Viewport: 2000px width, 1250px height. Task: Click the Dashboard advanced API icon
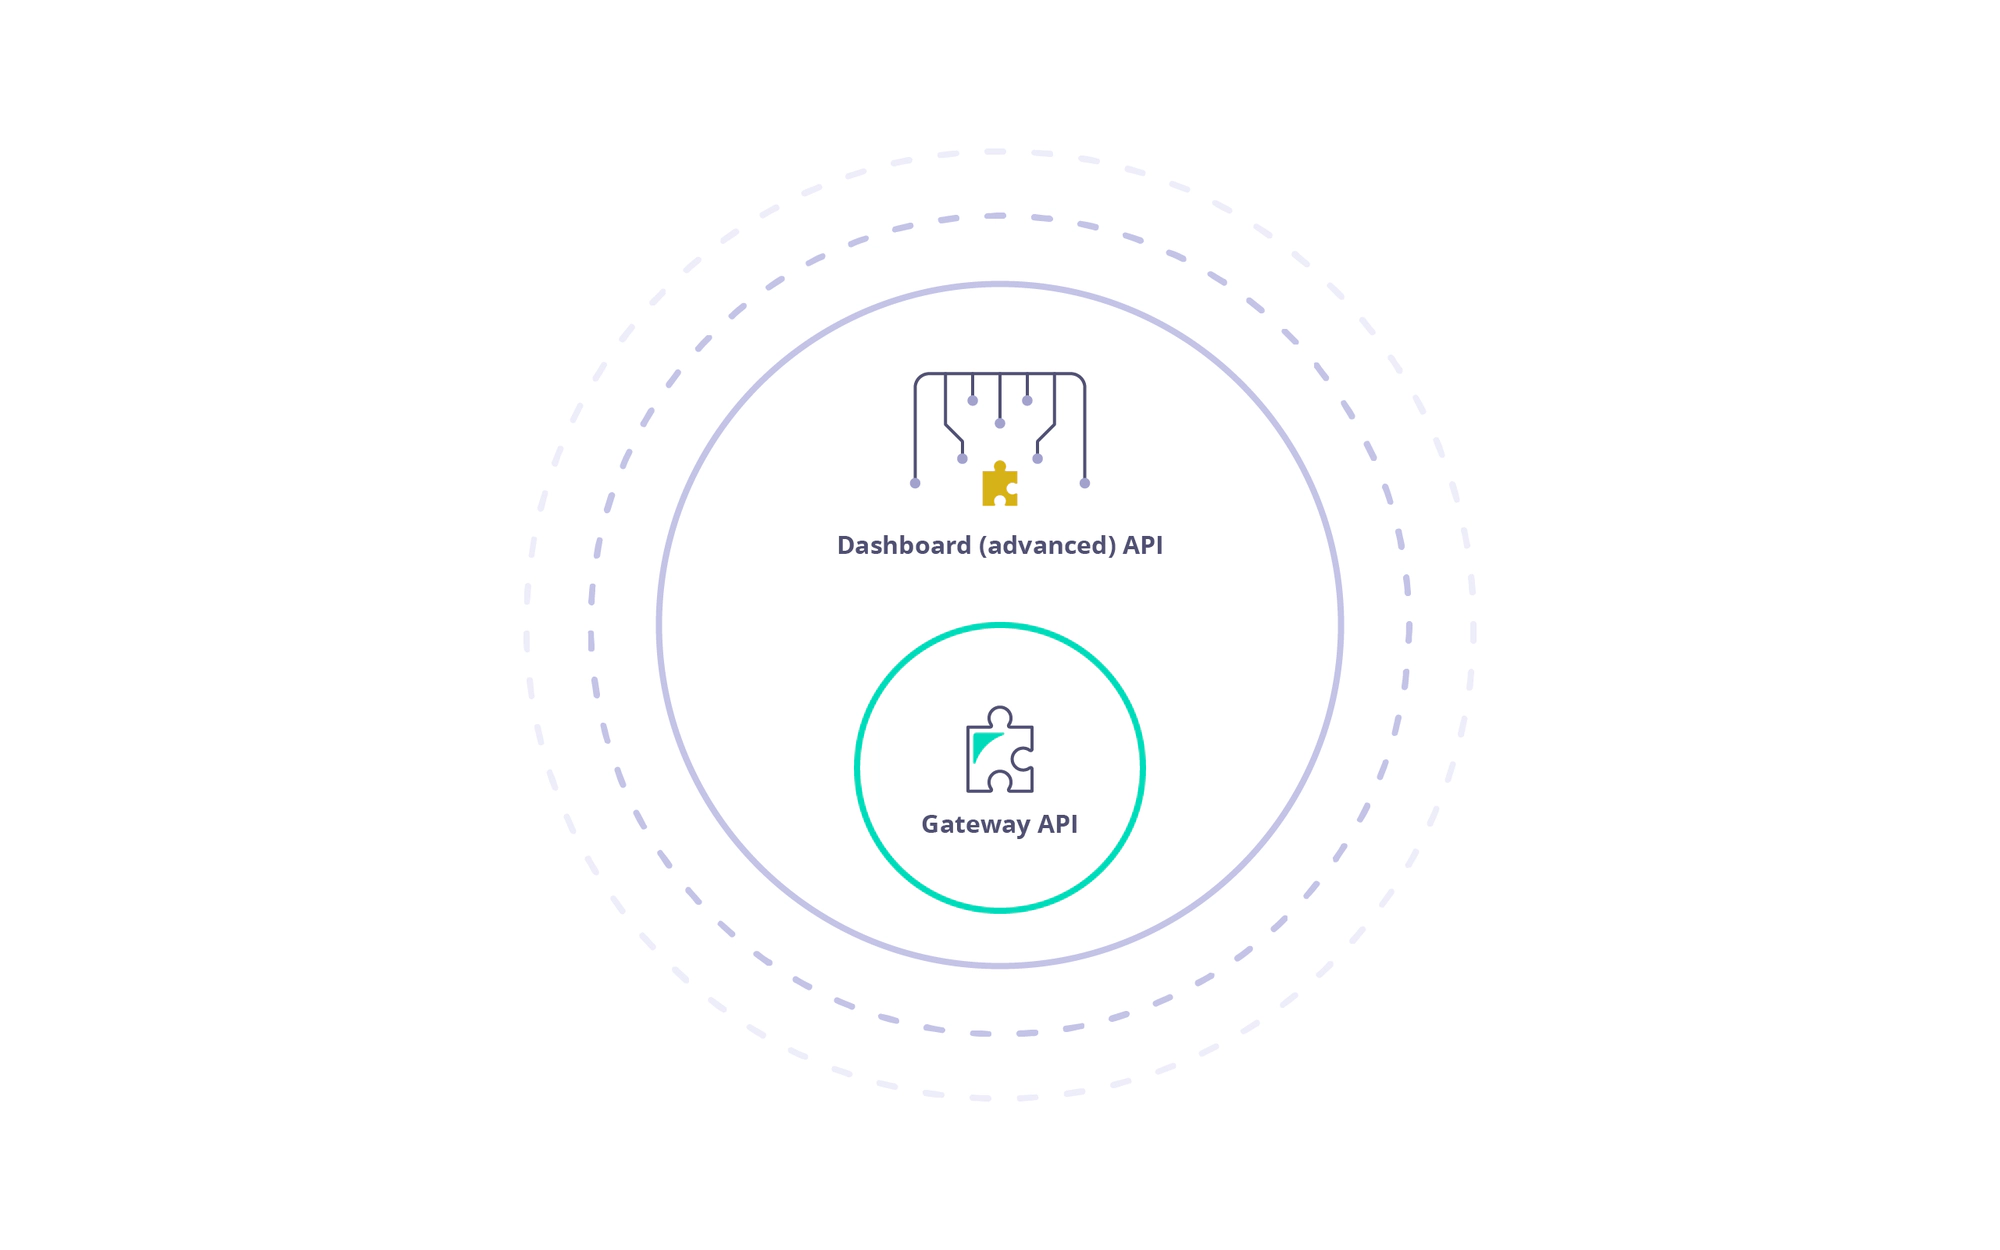[1001, 439]
